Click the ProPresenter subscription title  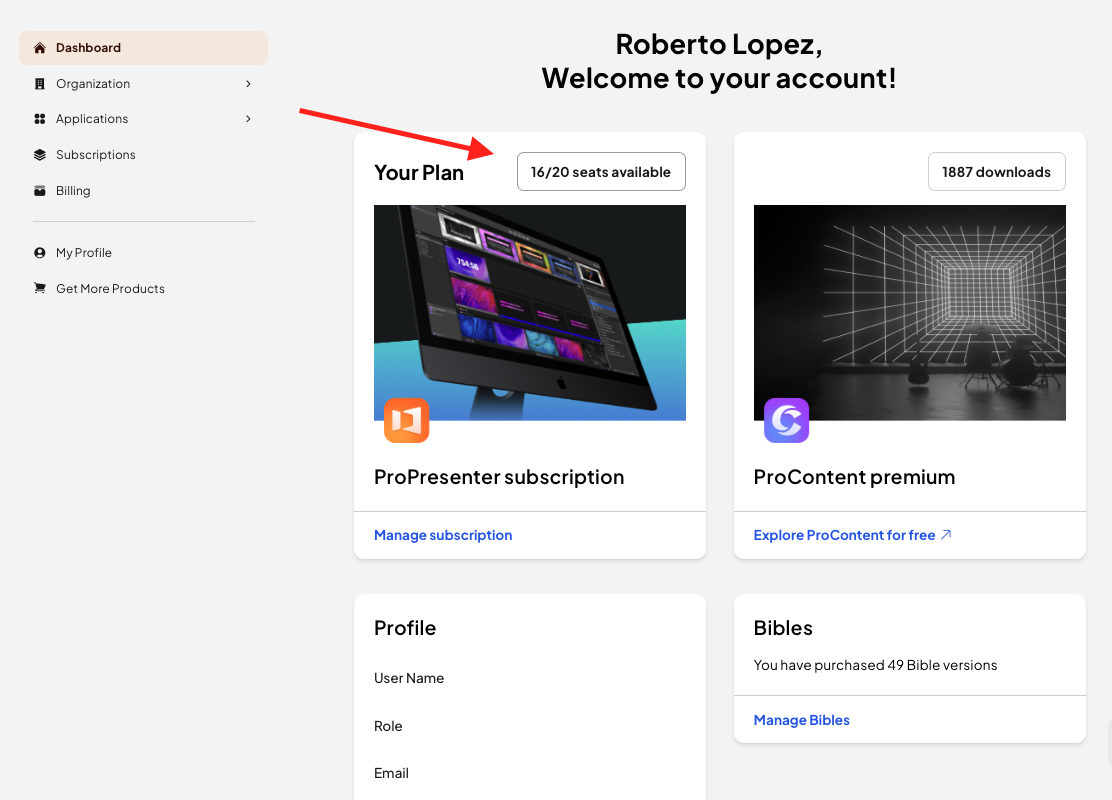[499, 477]
